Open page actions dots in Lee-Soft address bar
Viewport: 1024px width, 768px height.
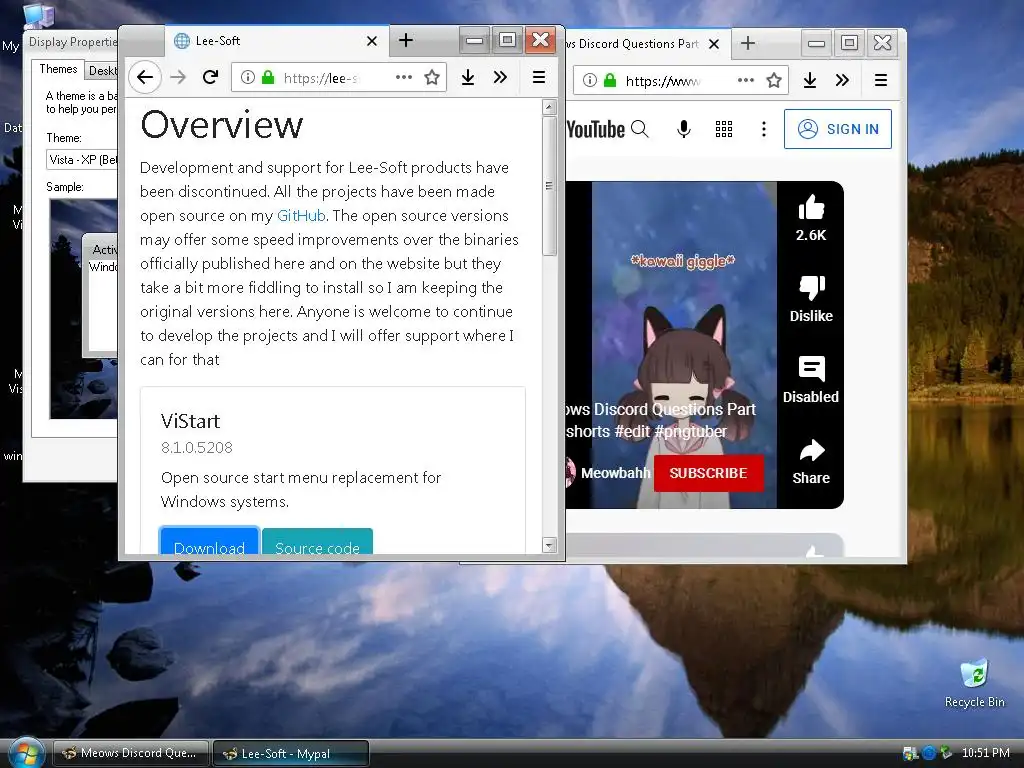pyautogui.click(x=404, y=77)
